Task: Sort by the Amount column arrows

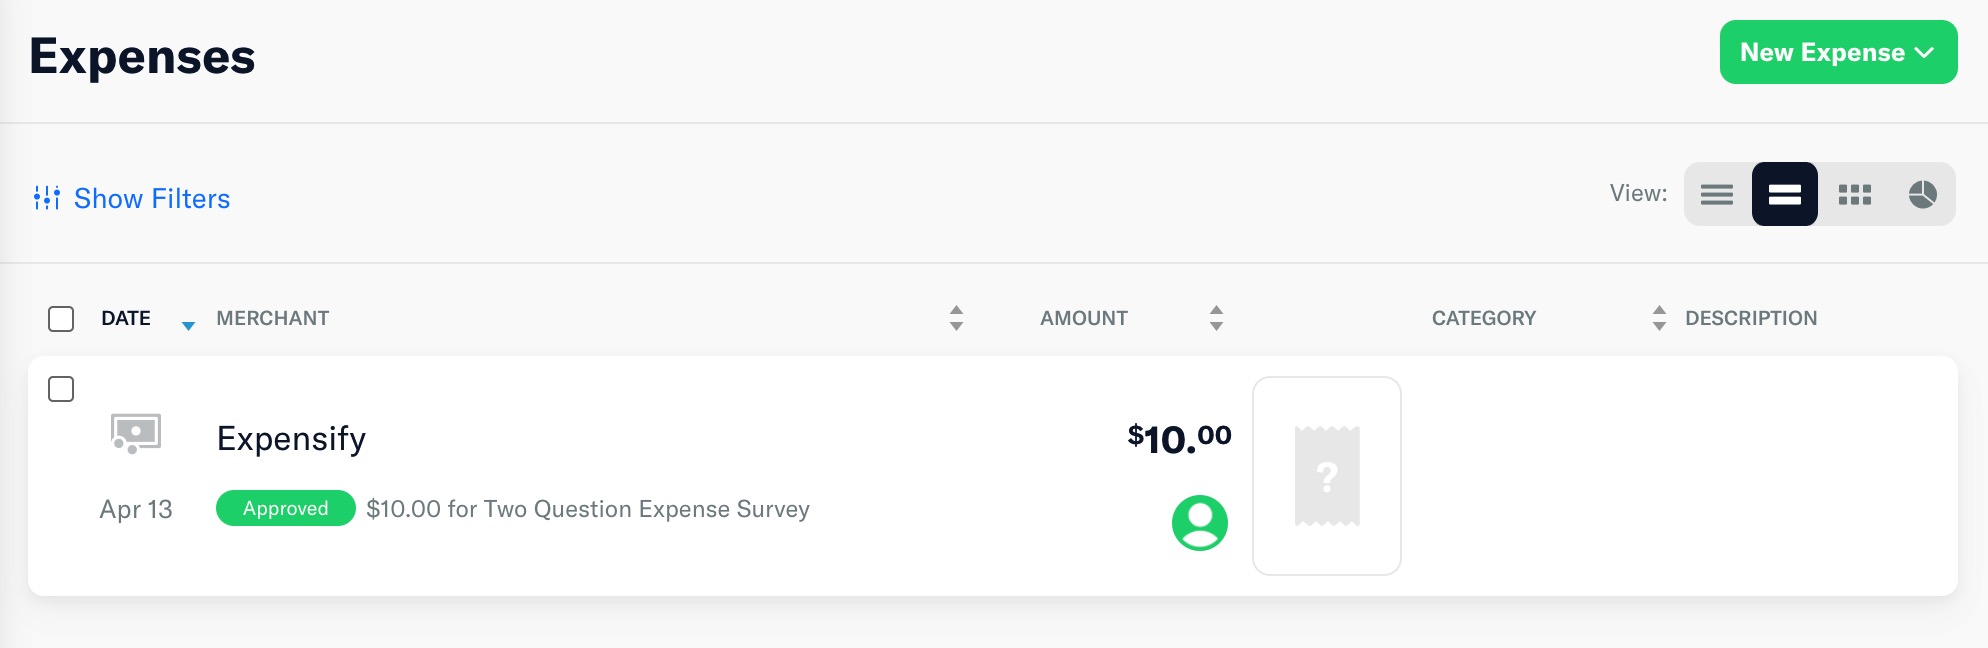Action: (x=1216, y=318)
